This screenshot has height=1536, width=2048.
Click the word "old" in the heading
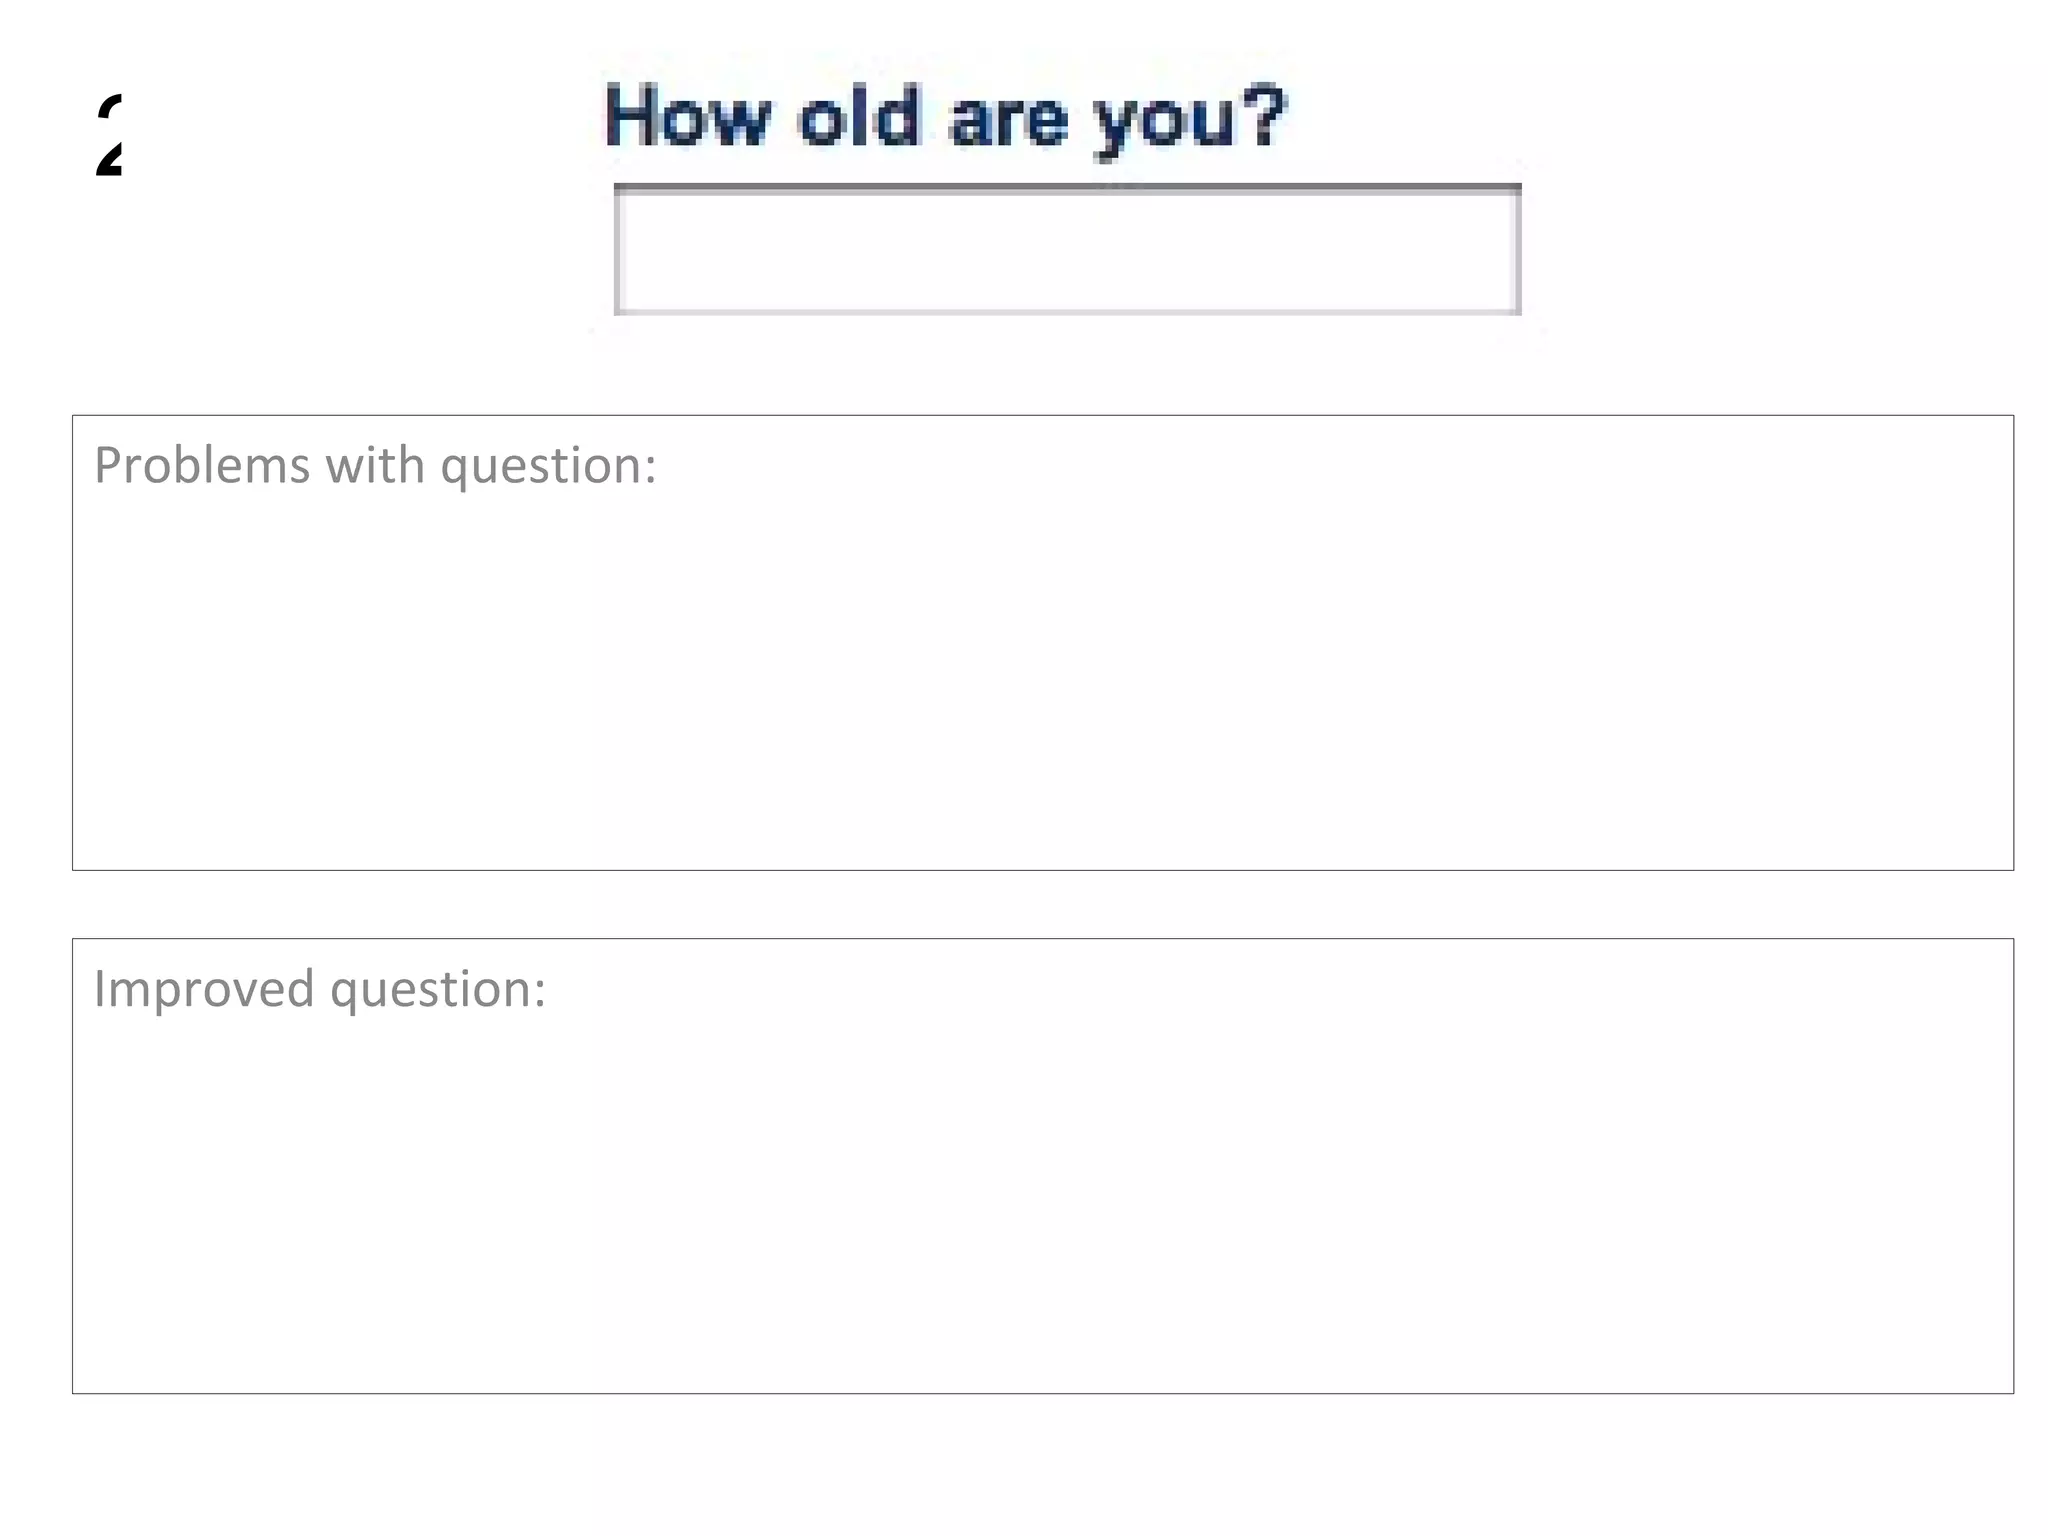point(858,118)
